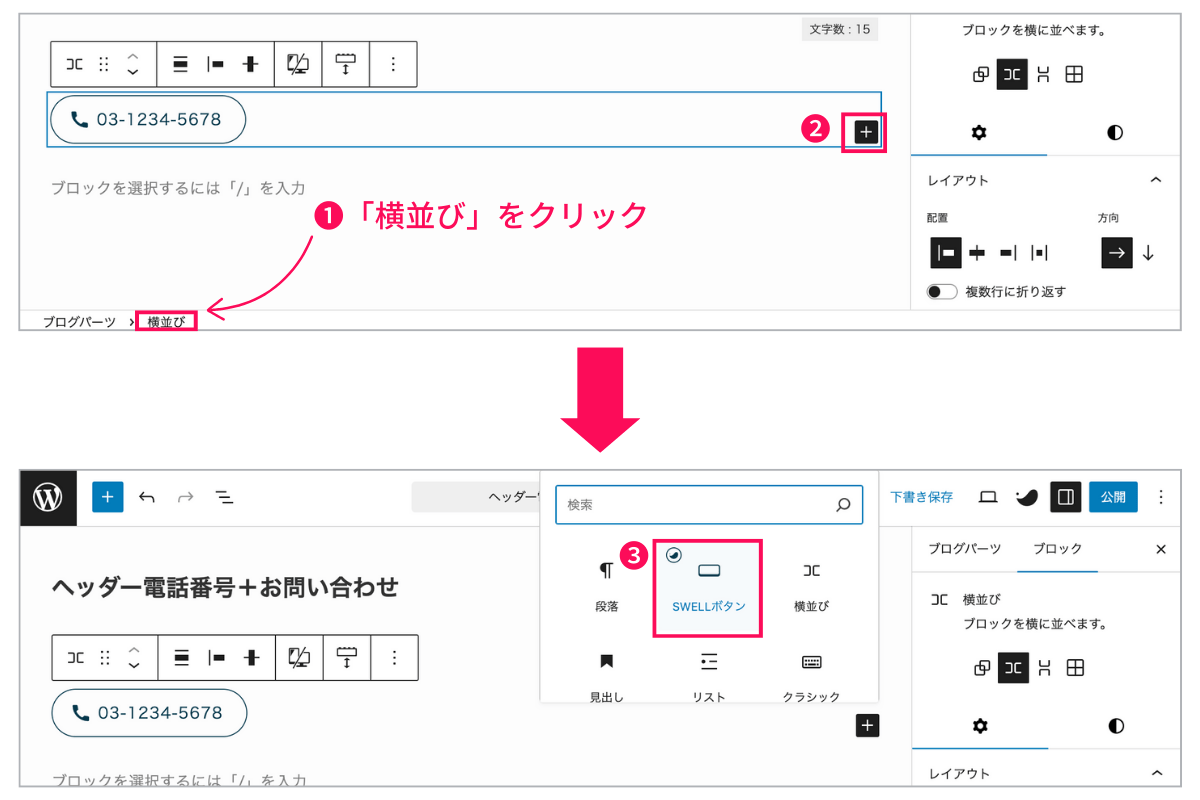This screenshot has height=800, width=1200.
Task: Open the document overview list
Action: 224,497
